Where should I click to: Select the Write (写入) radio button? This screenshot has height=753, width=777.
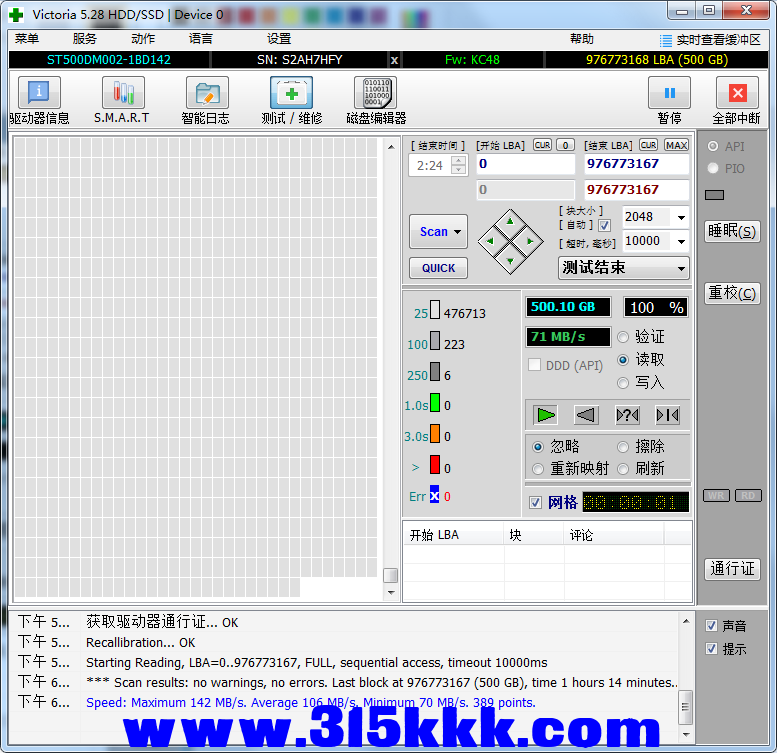point(623,383)
